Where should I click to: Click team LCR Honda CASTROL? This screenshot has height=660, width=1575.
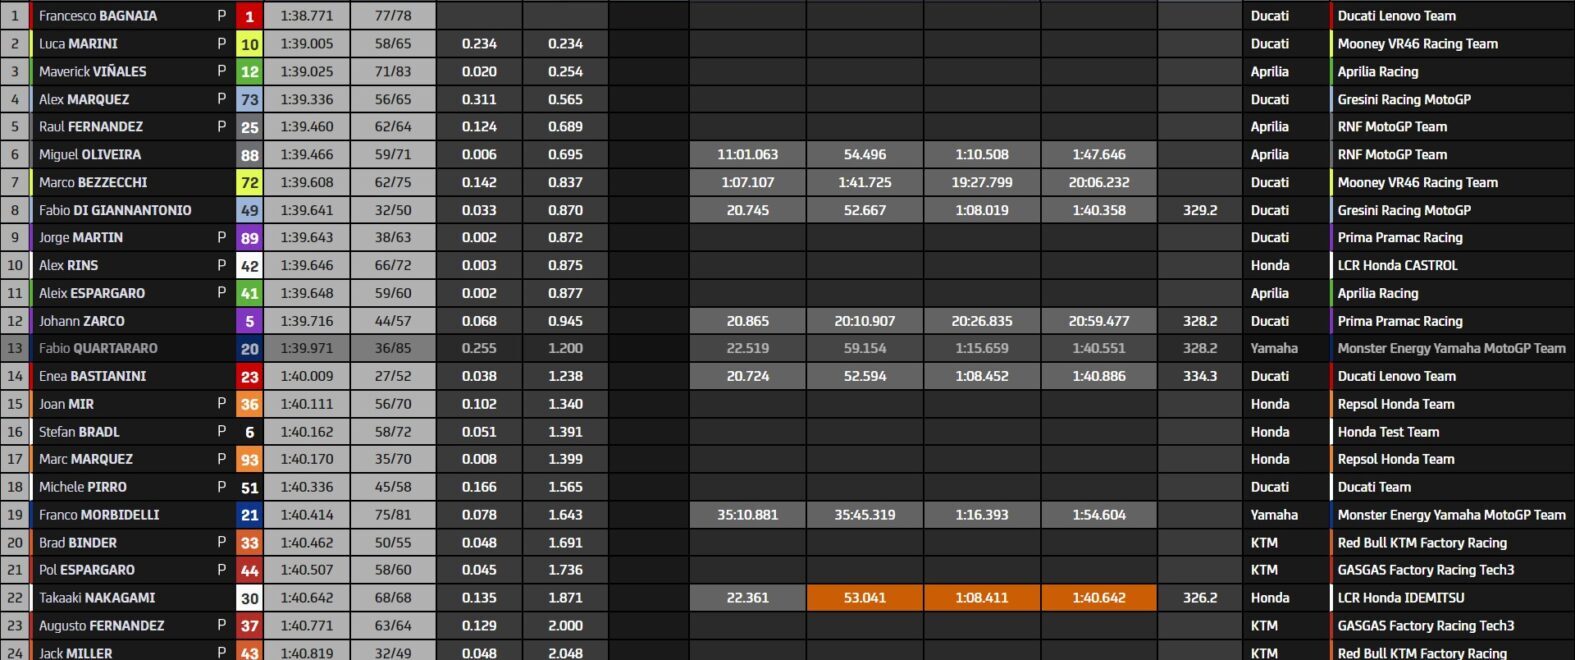tap(1397, 266)
